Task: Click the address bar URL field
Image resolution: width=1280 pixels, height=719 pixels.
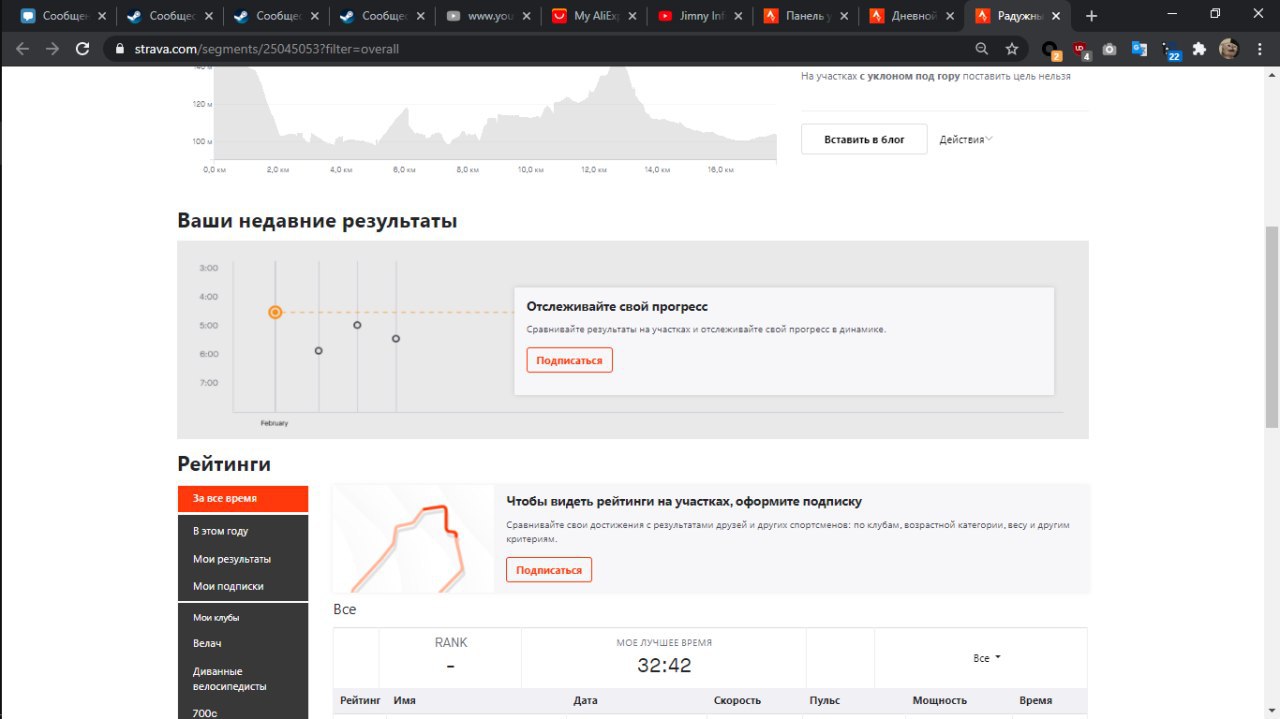Action: pyautogui.click(x=540, y=48)
